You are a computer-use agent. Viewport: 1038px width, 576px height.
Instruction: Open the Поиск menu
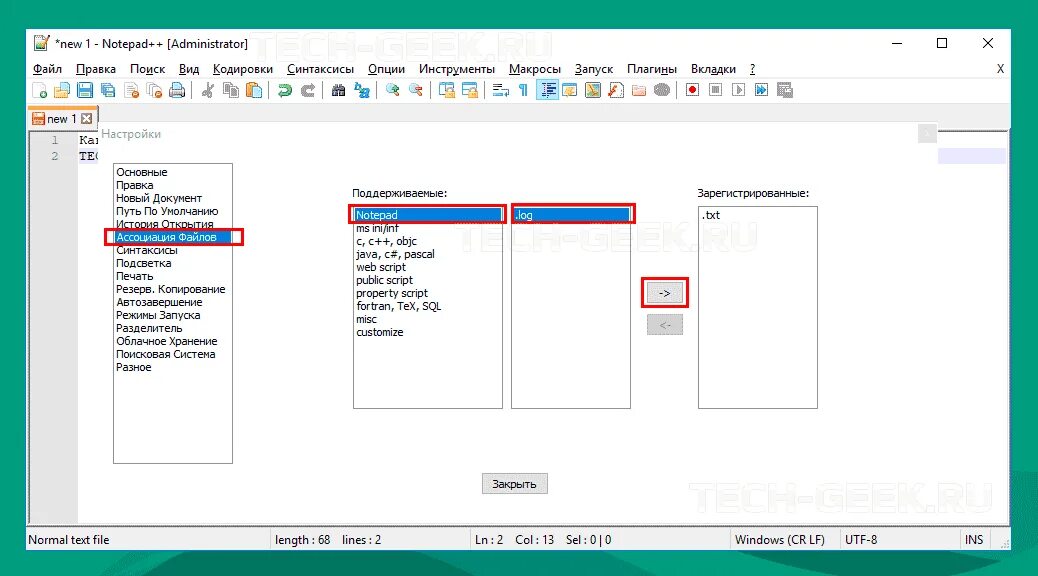pos(148,69)
